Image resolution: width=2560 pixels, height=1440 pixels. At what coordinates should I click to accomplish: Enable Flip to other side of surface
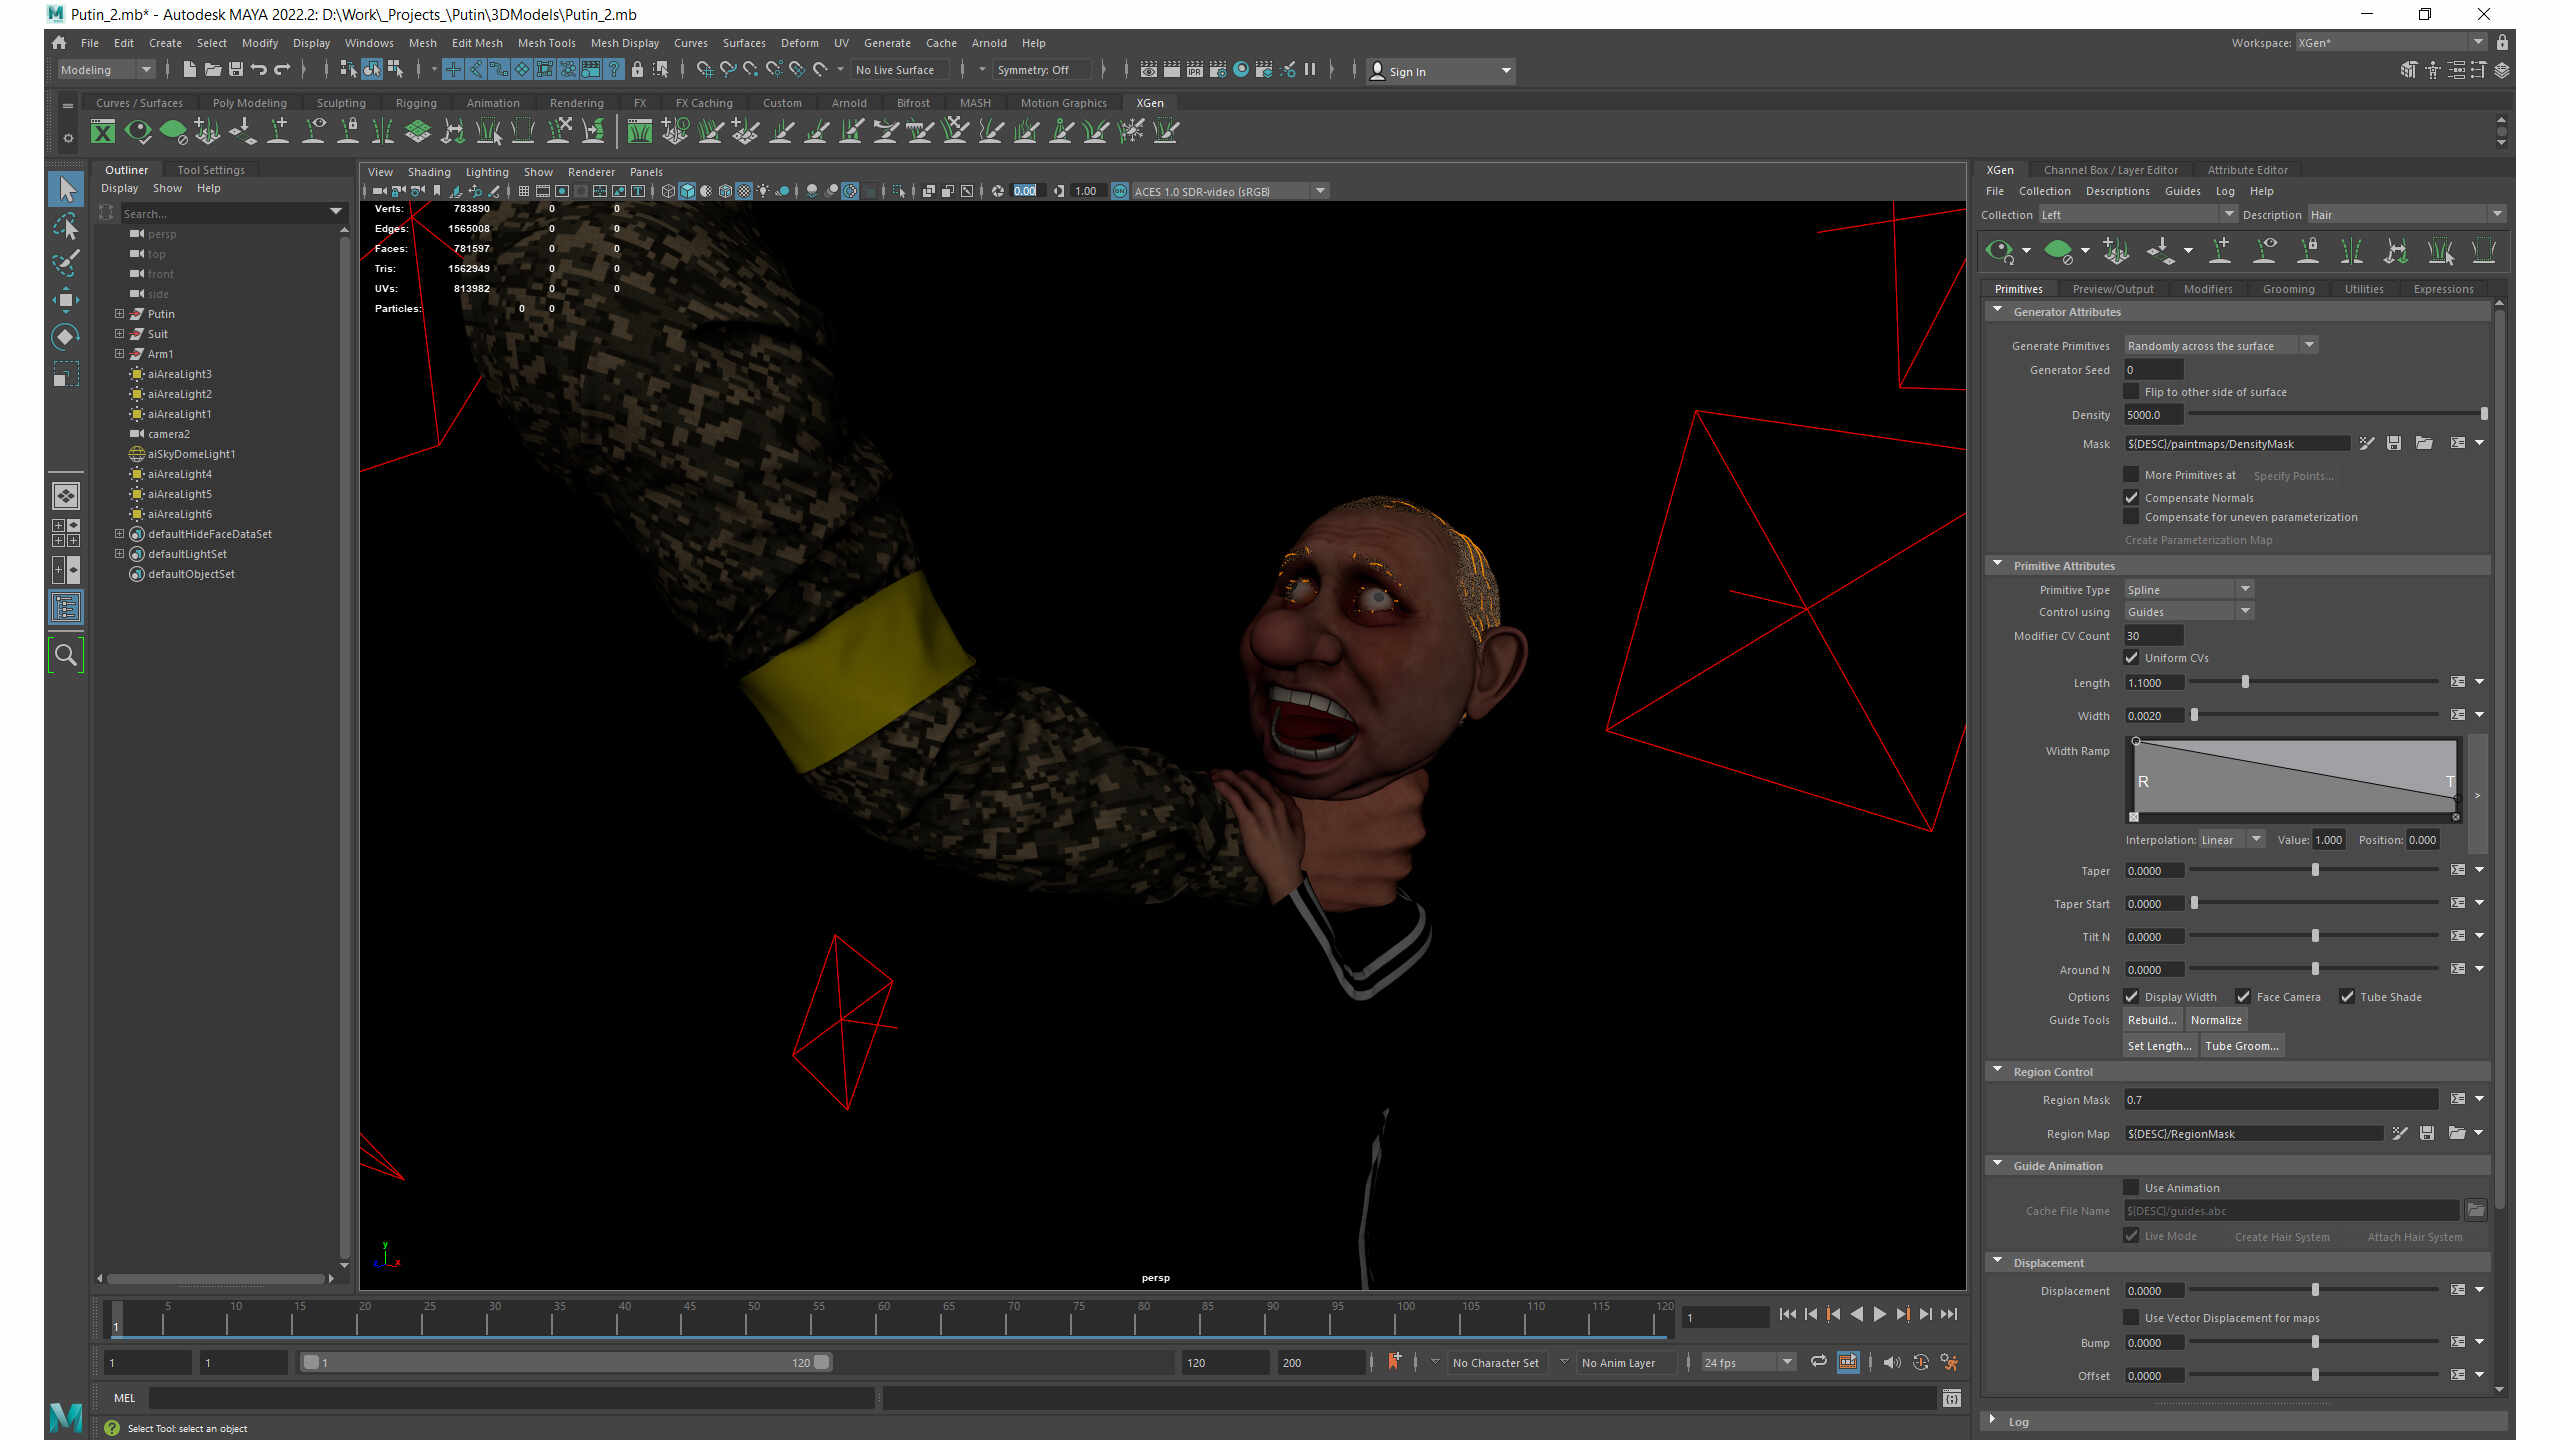2131,392
